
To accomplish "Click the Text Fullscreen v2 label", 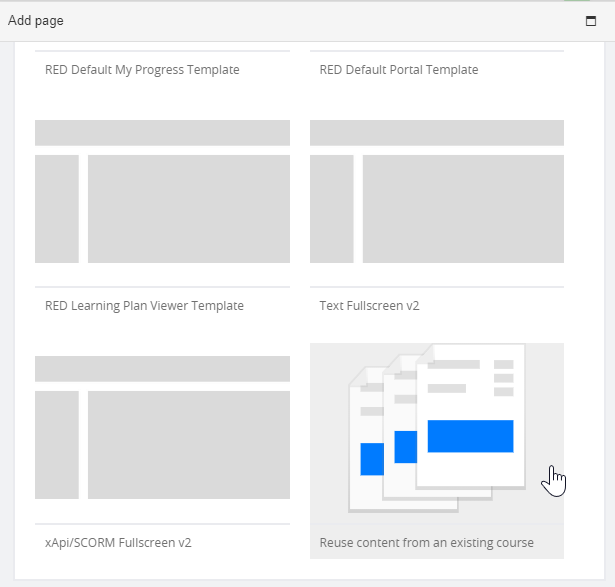I will [x=369, y=306].
